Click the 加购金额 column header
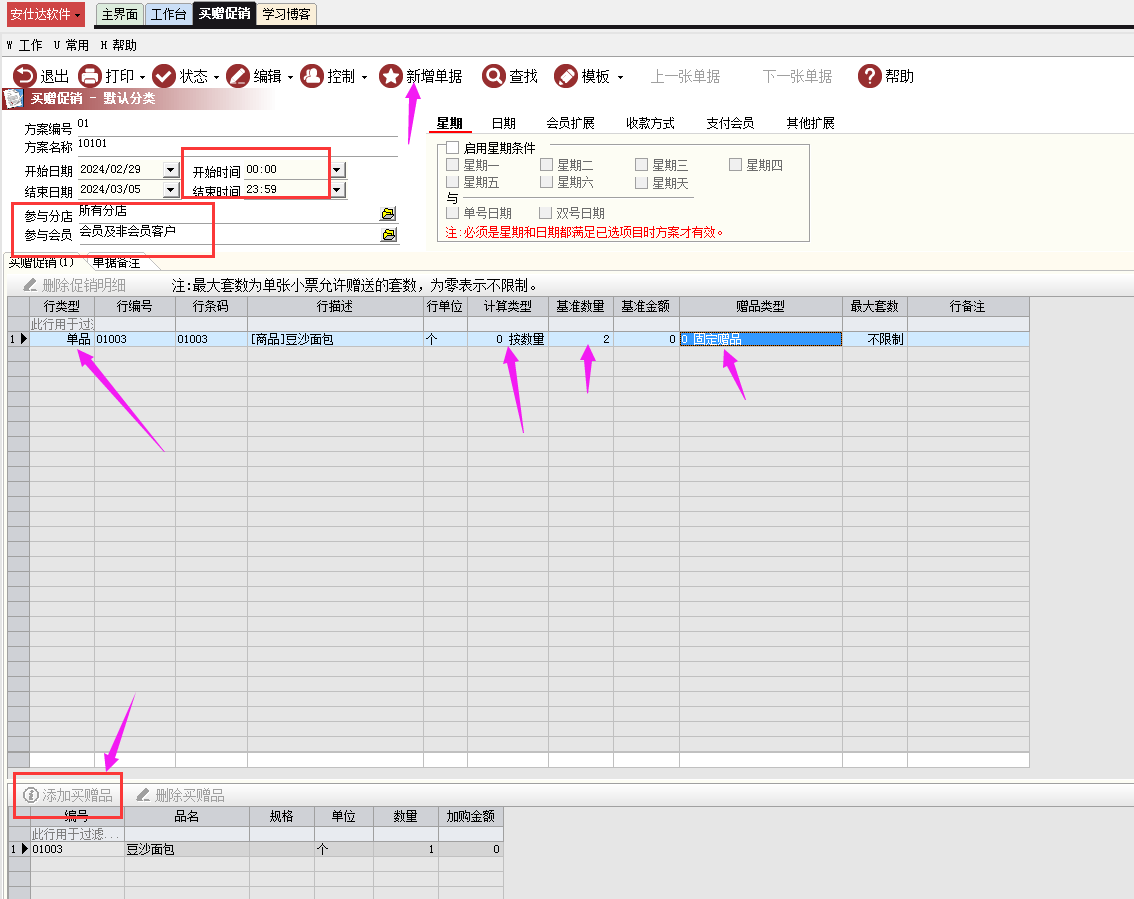The image size is (1134, 899). [471, 817]
